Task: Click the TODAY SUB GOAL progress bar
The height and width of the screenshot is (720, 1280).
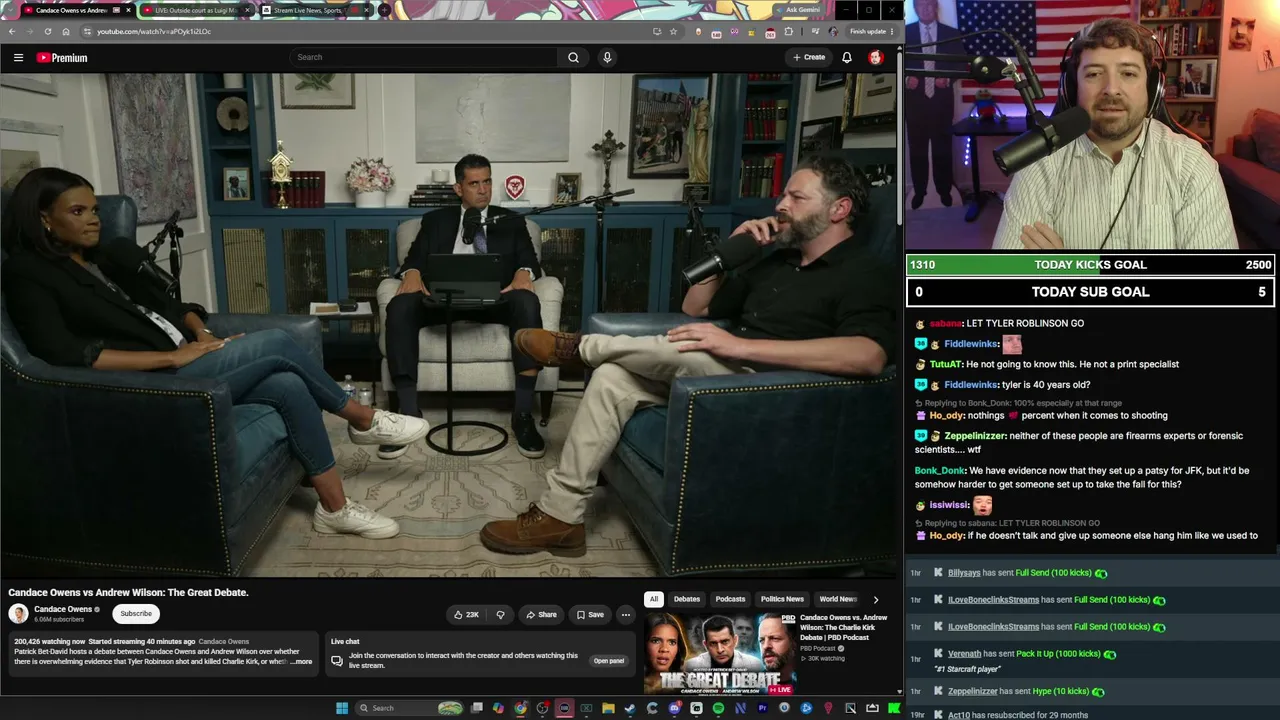Action: point(1090,292)
